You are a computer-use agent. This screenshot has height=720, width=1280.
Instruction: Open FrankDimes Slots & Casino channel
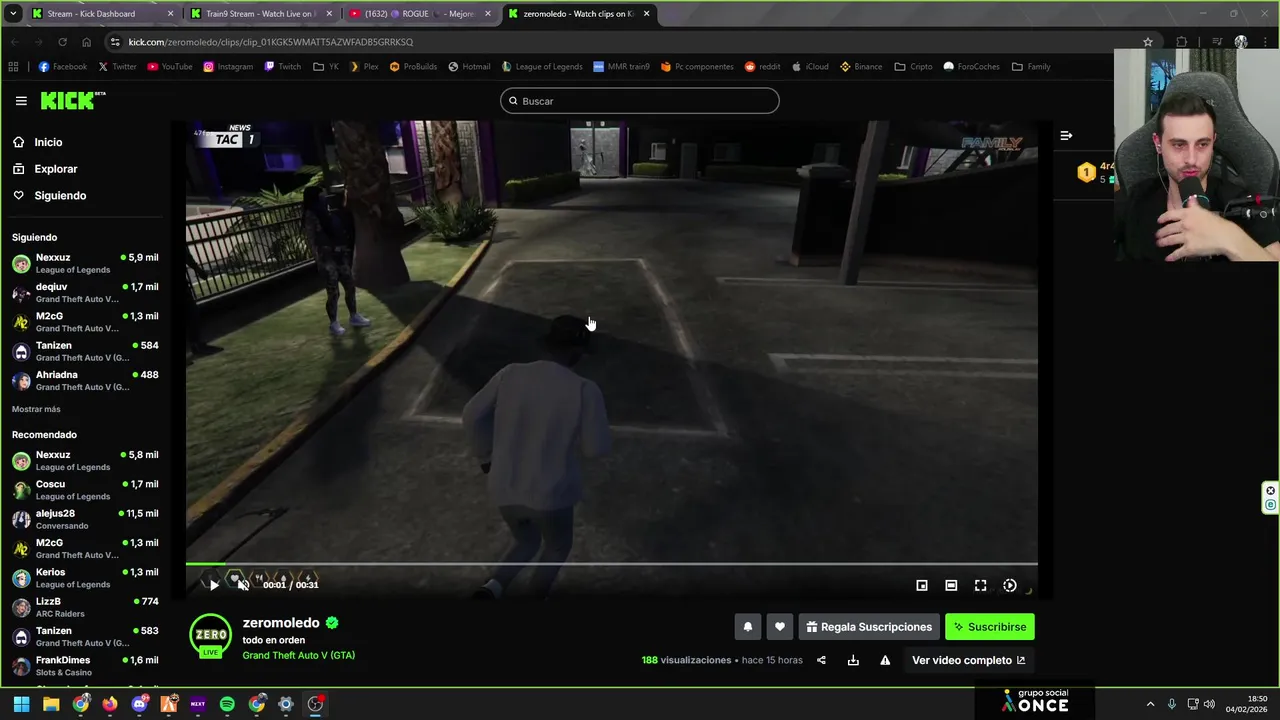pos(85,665)
